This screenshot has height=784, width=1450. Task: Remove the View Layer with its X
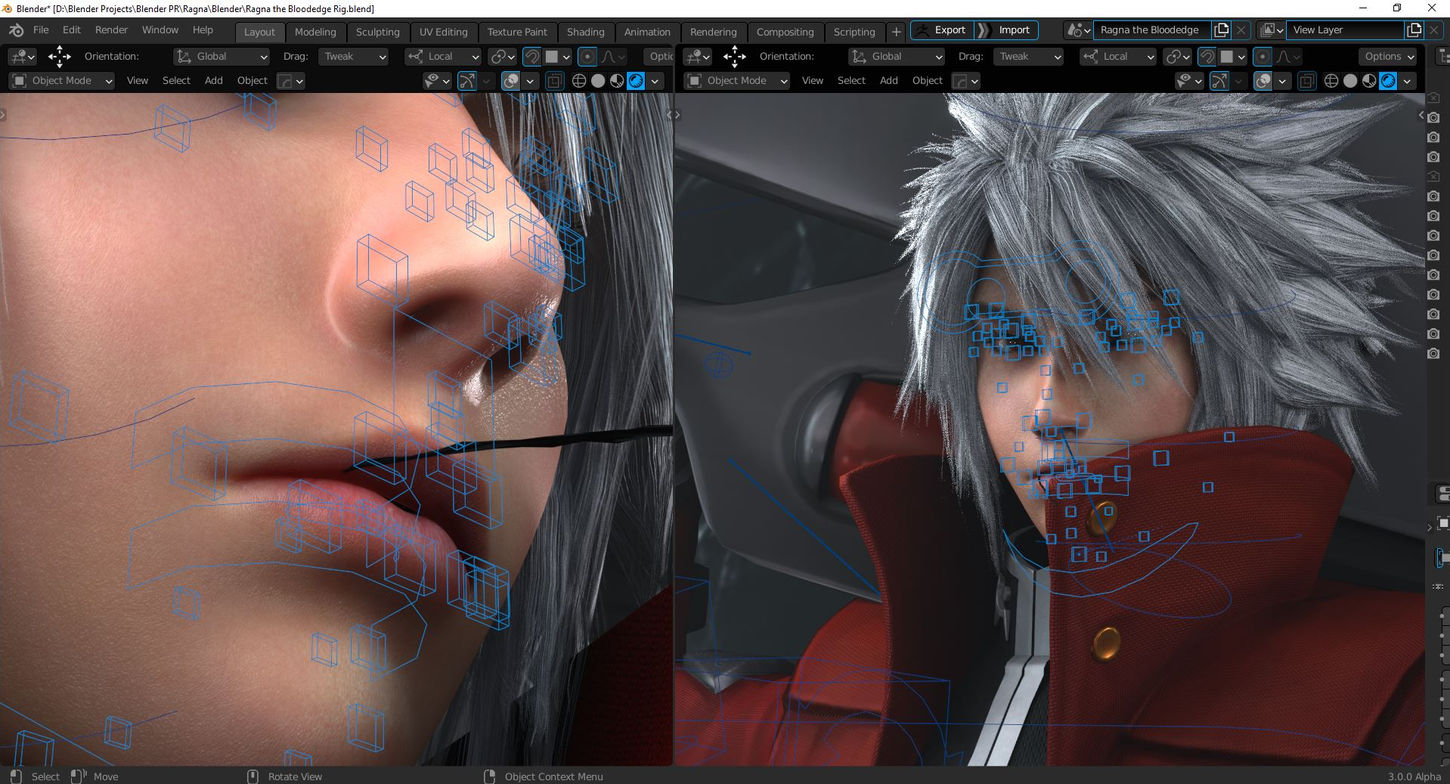tap(1434, 30)
